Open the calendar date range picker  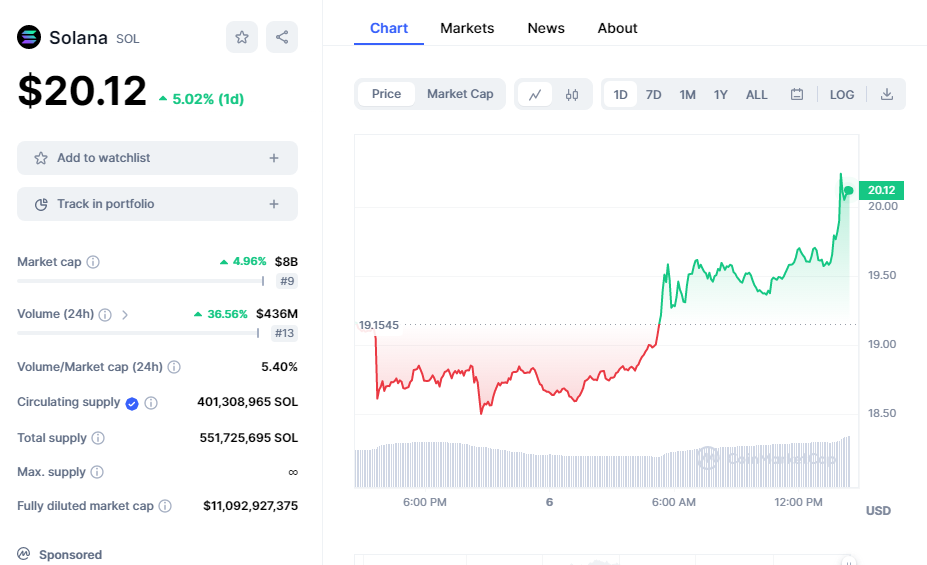click(x=797, y=95)
